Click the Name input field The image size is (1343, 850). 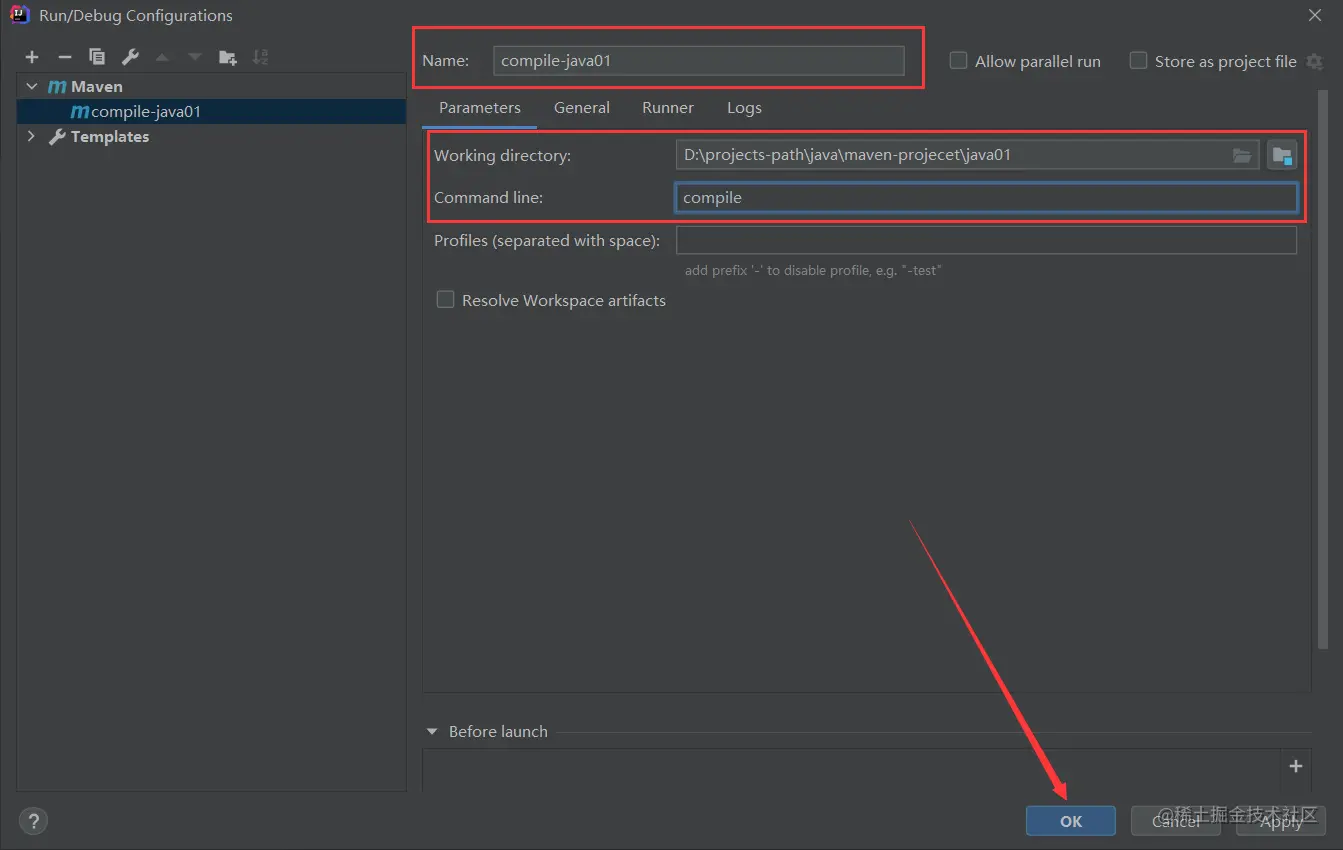coord(699,60)
